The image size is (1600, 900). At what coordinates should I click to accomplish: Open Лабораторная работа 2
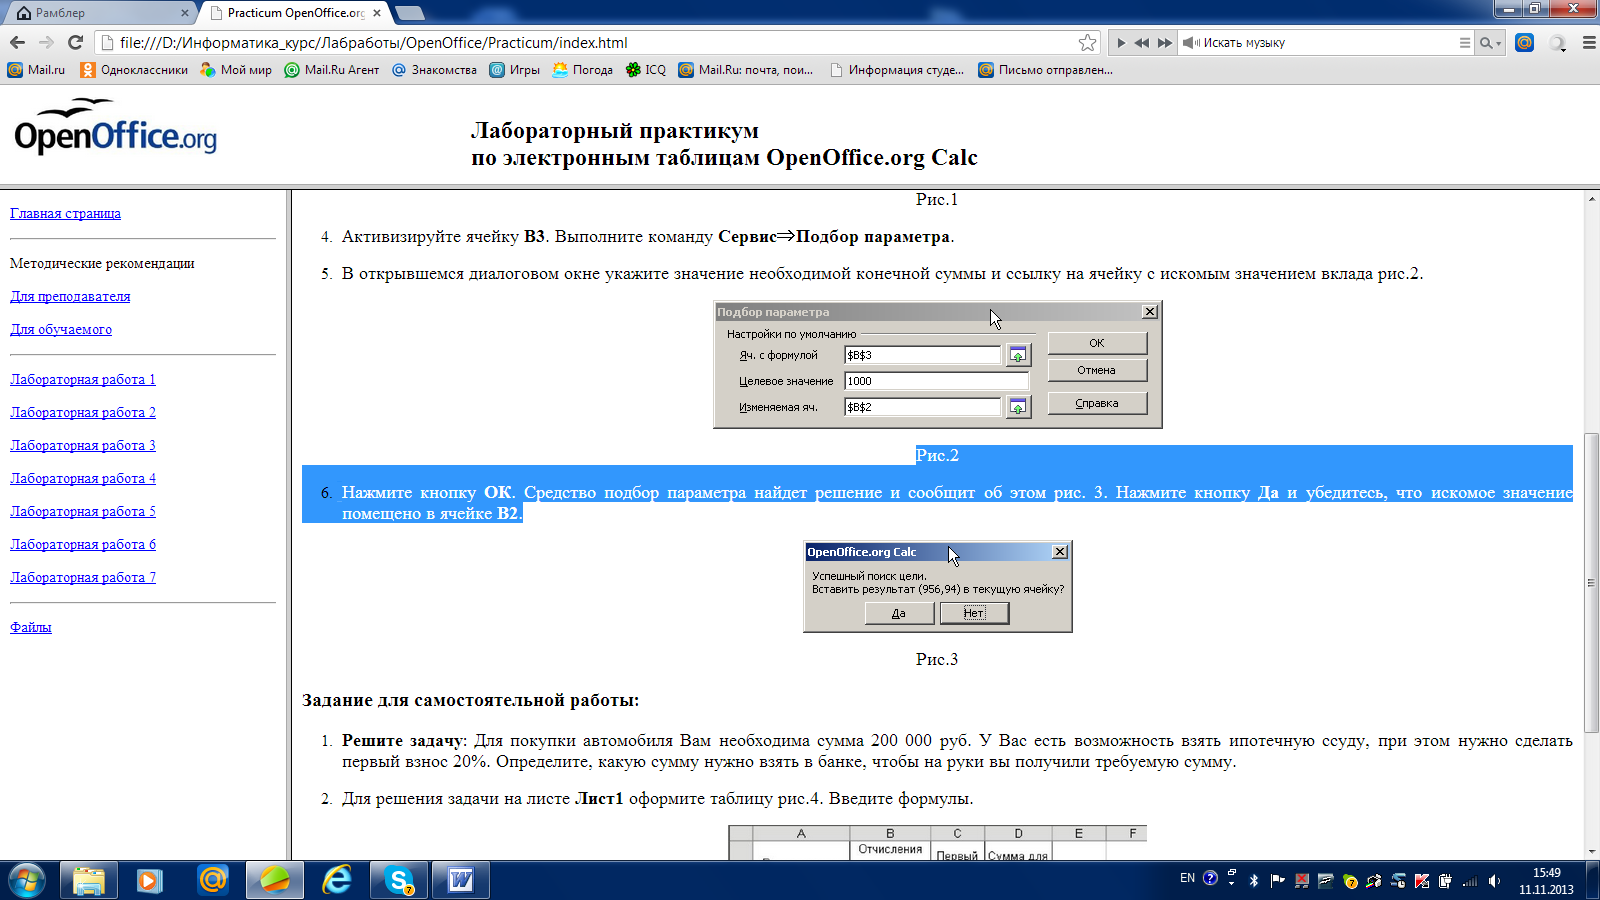[x=83, y=412]
